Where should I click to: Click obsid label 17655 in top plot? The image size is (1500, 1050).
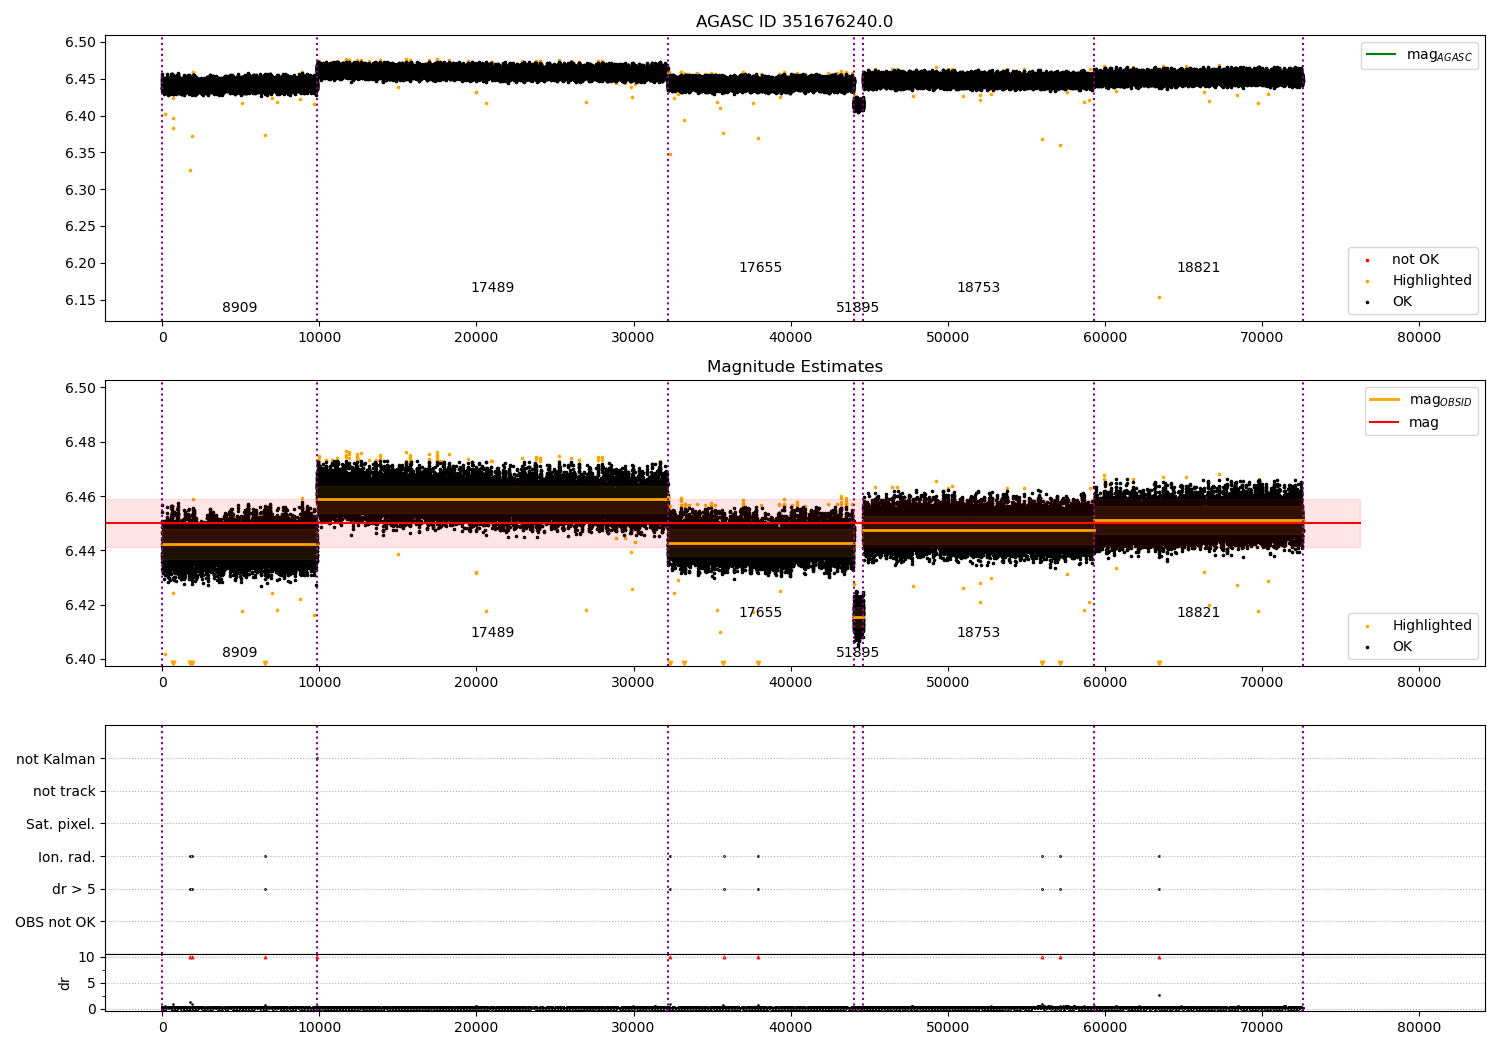(760, 268)
